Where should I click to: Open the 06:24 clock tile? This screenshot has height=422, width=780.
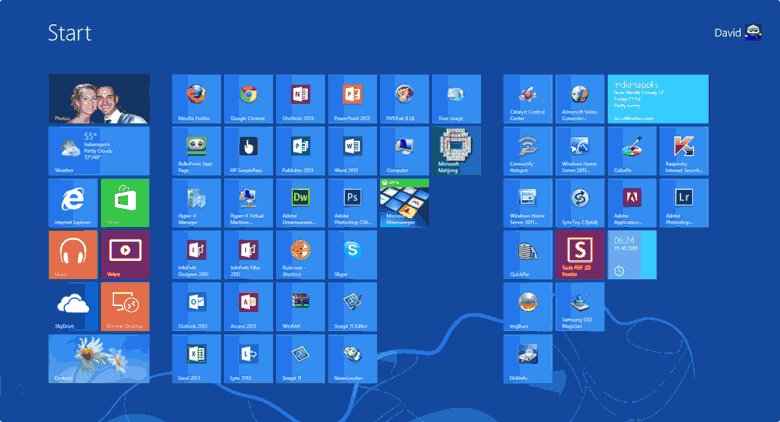pyautogui.click(x=632, y=255)
